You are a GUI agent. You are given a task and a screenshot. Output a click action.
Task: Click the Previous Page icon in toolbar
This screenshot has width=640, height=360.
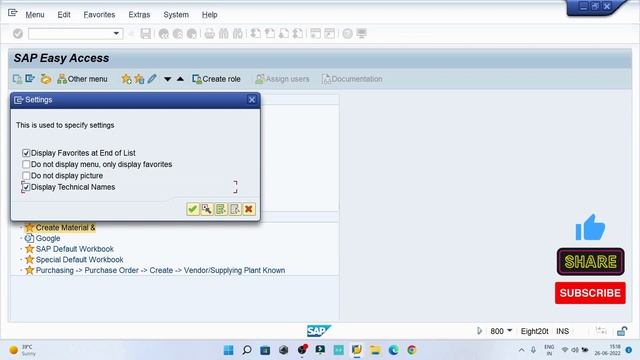tap(270, 33)
